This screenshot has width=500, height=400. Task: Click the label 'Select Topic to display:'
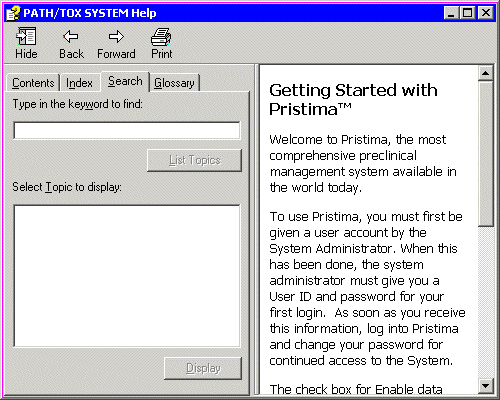(67, 187)
